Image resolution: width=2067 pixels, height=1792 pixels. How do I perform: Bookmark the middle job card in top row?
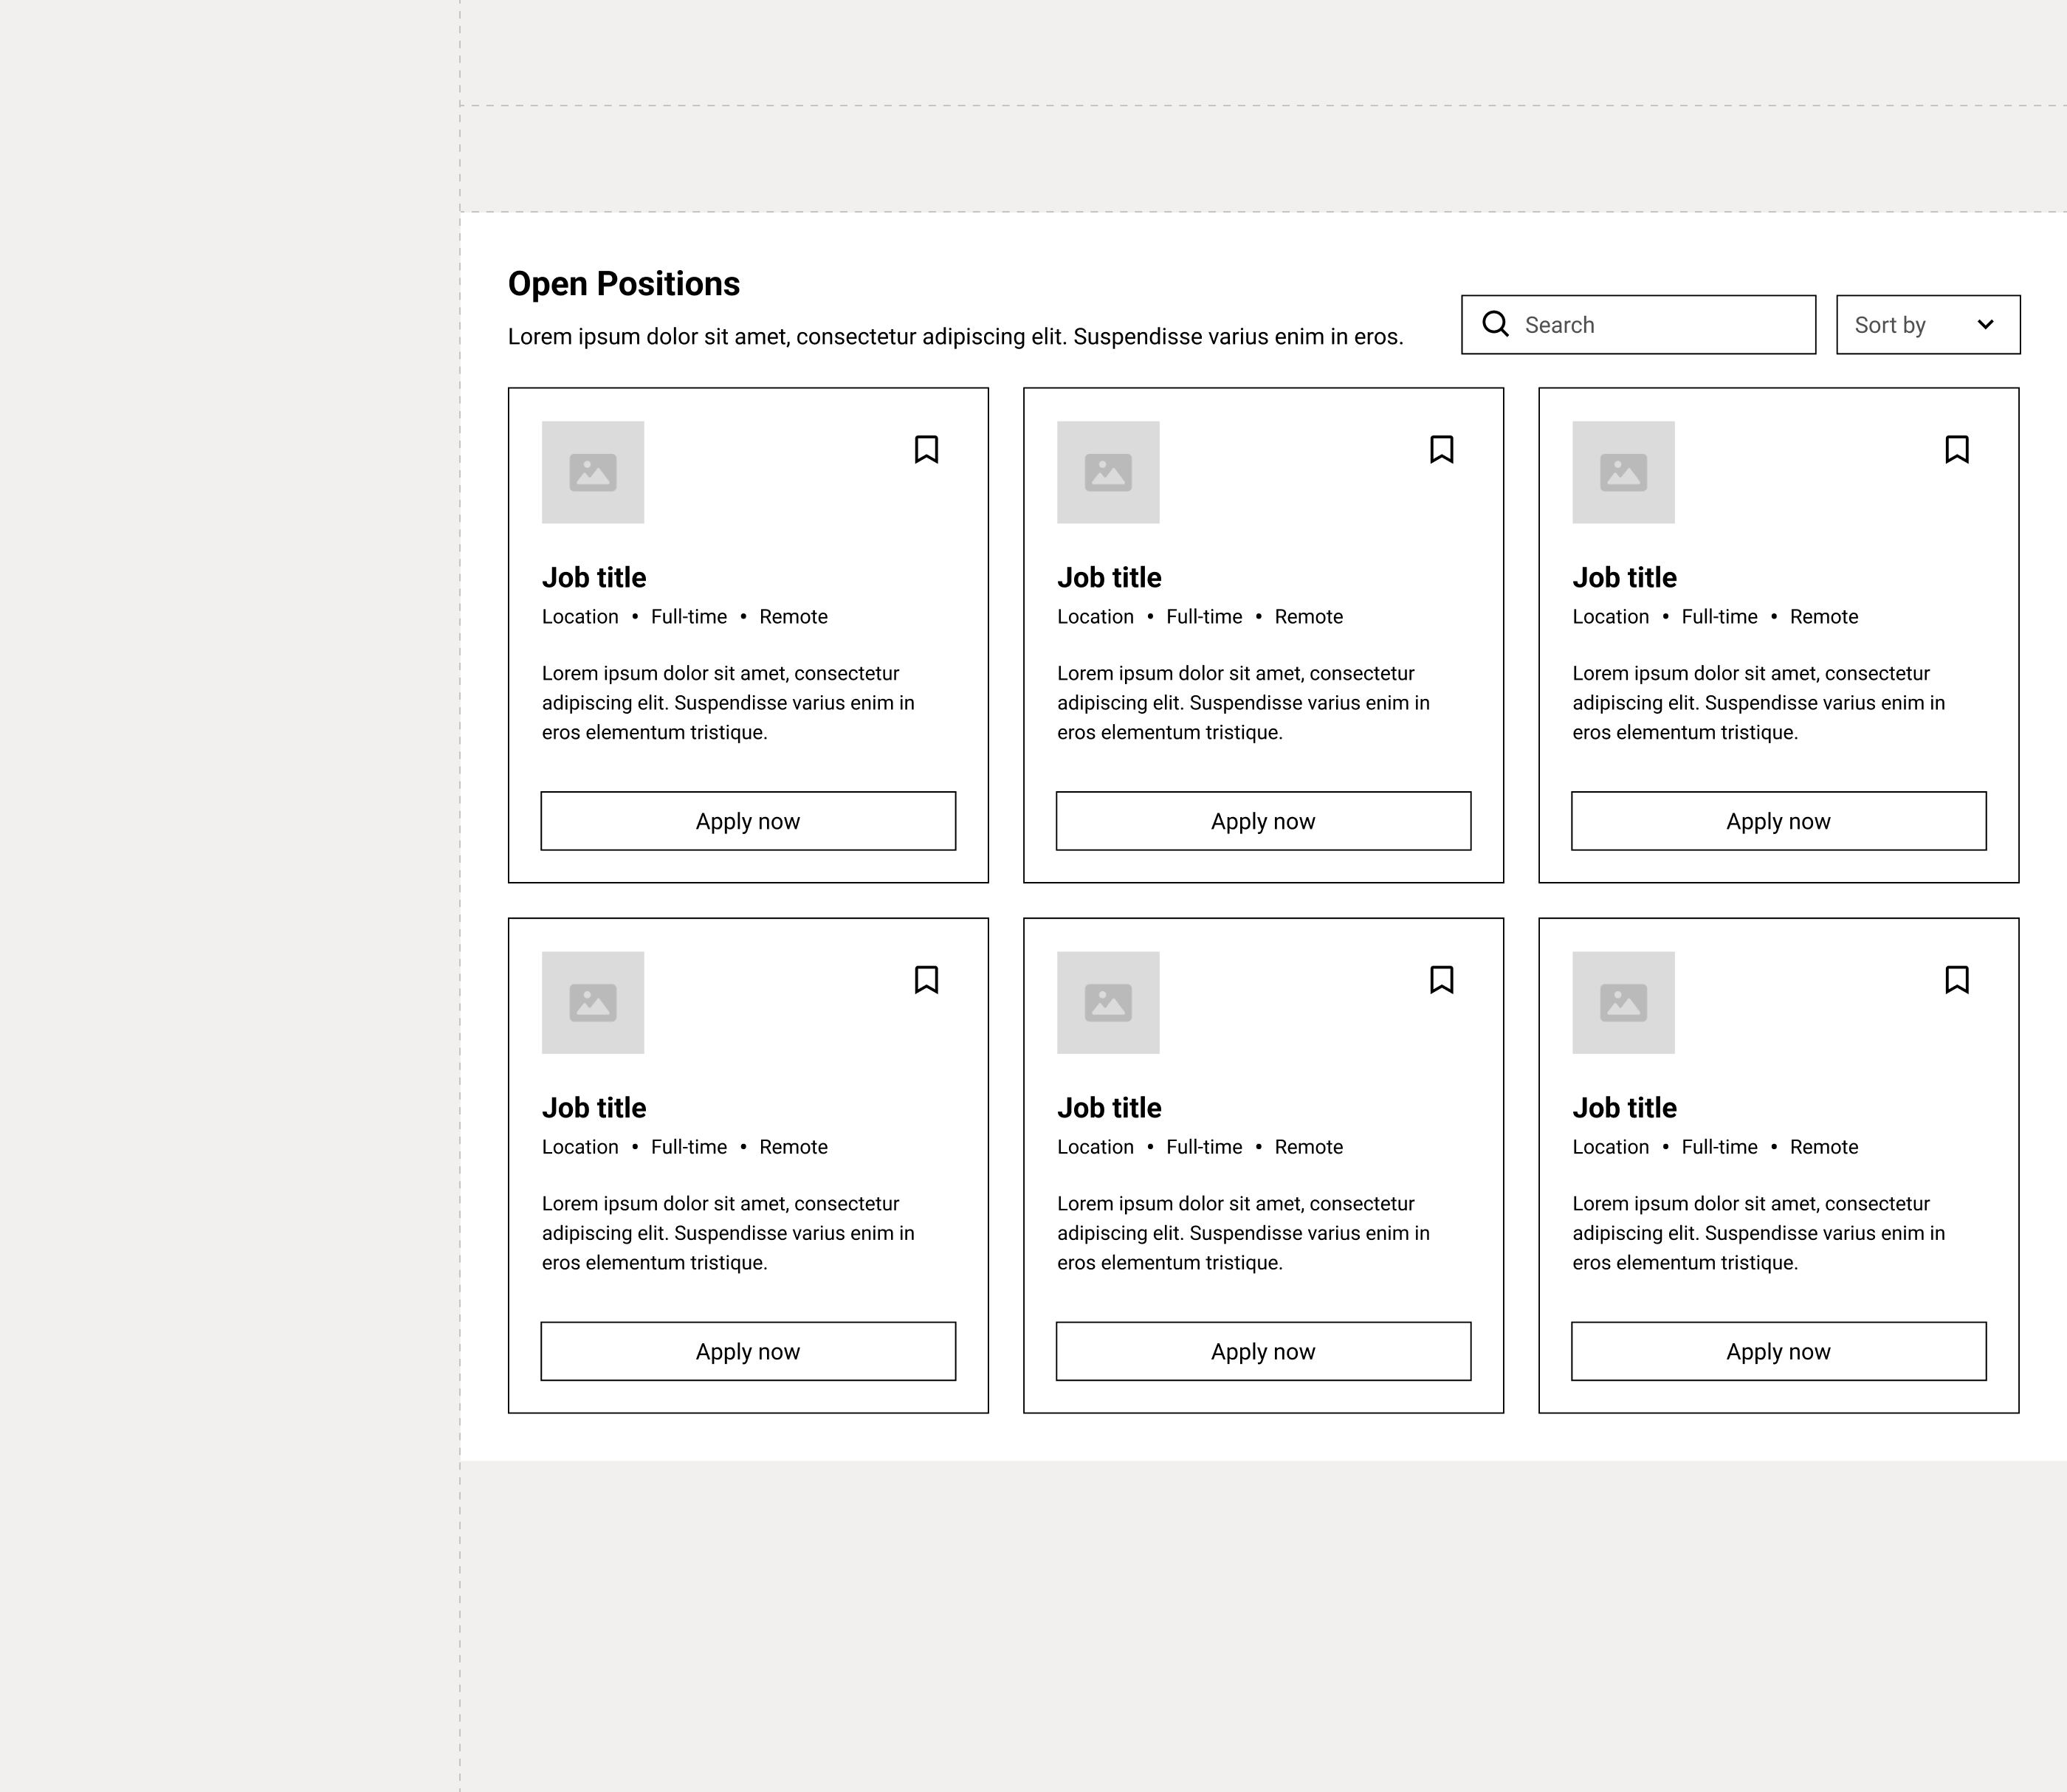pyautogui.click(x=1441, y=449)
